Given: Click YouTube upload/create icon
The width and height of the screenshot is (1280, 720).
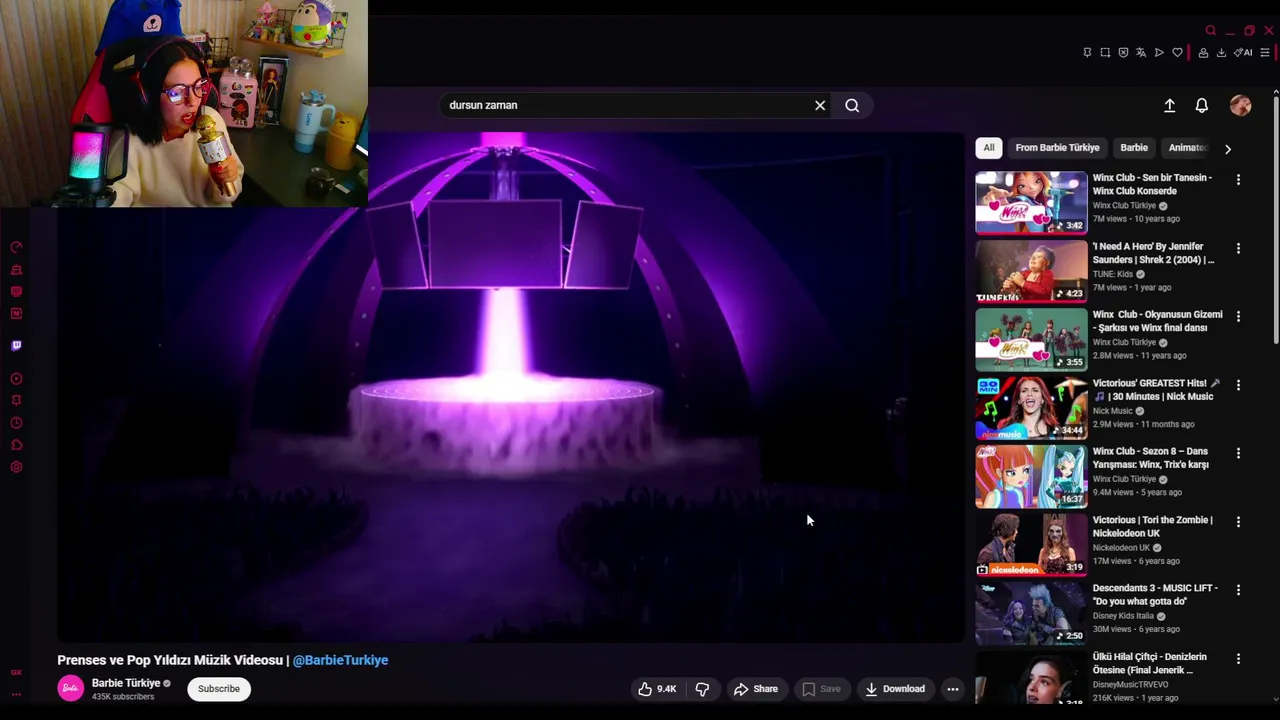Looking at the screenshot, I should pyautogui.click(x=1169, y=105).
